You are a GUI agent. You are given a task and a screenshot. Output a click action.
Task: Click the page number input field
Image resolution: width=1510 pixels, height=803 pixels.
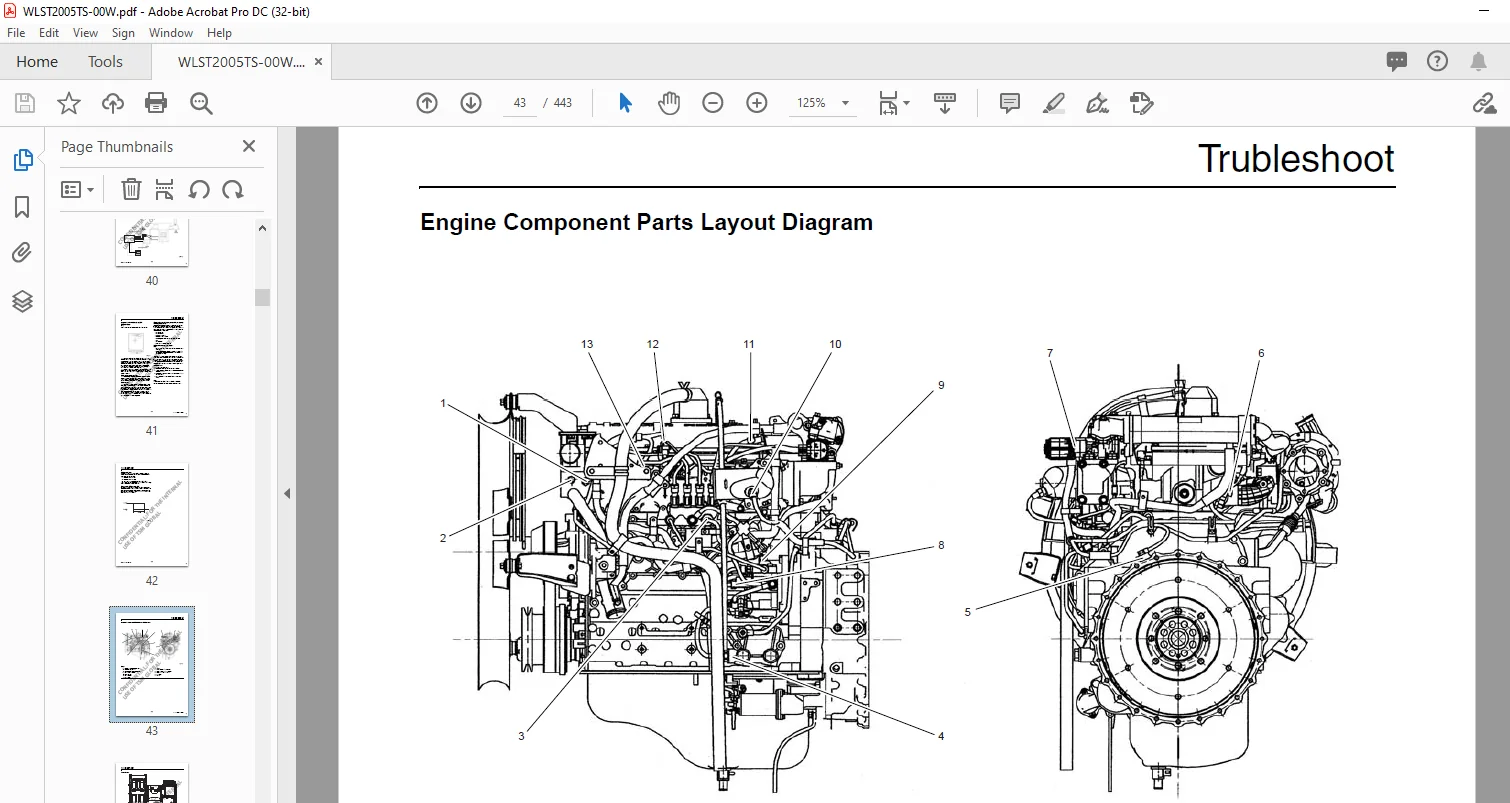[520, 103]
